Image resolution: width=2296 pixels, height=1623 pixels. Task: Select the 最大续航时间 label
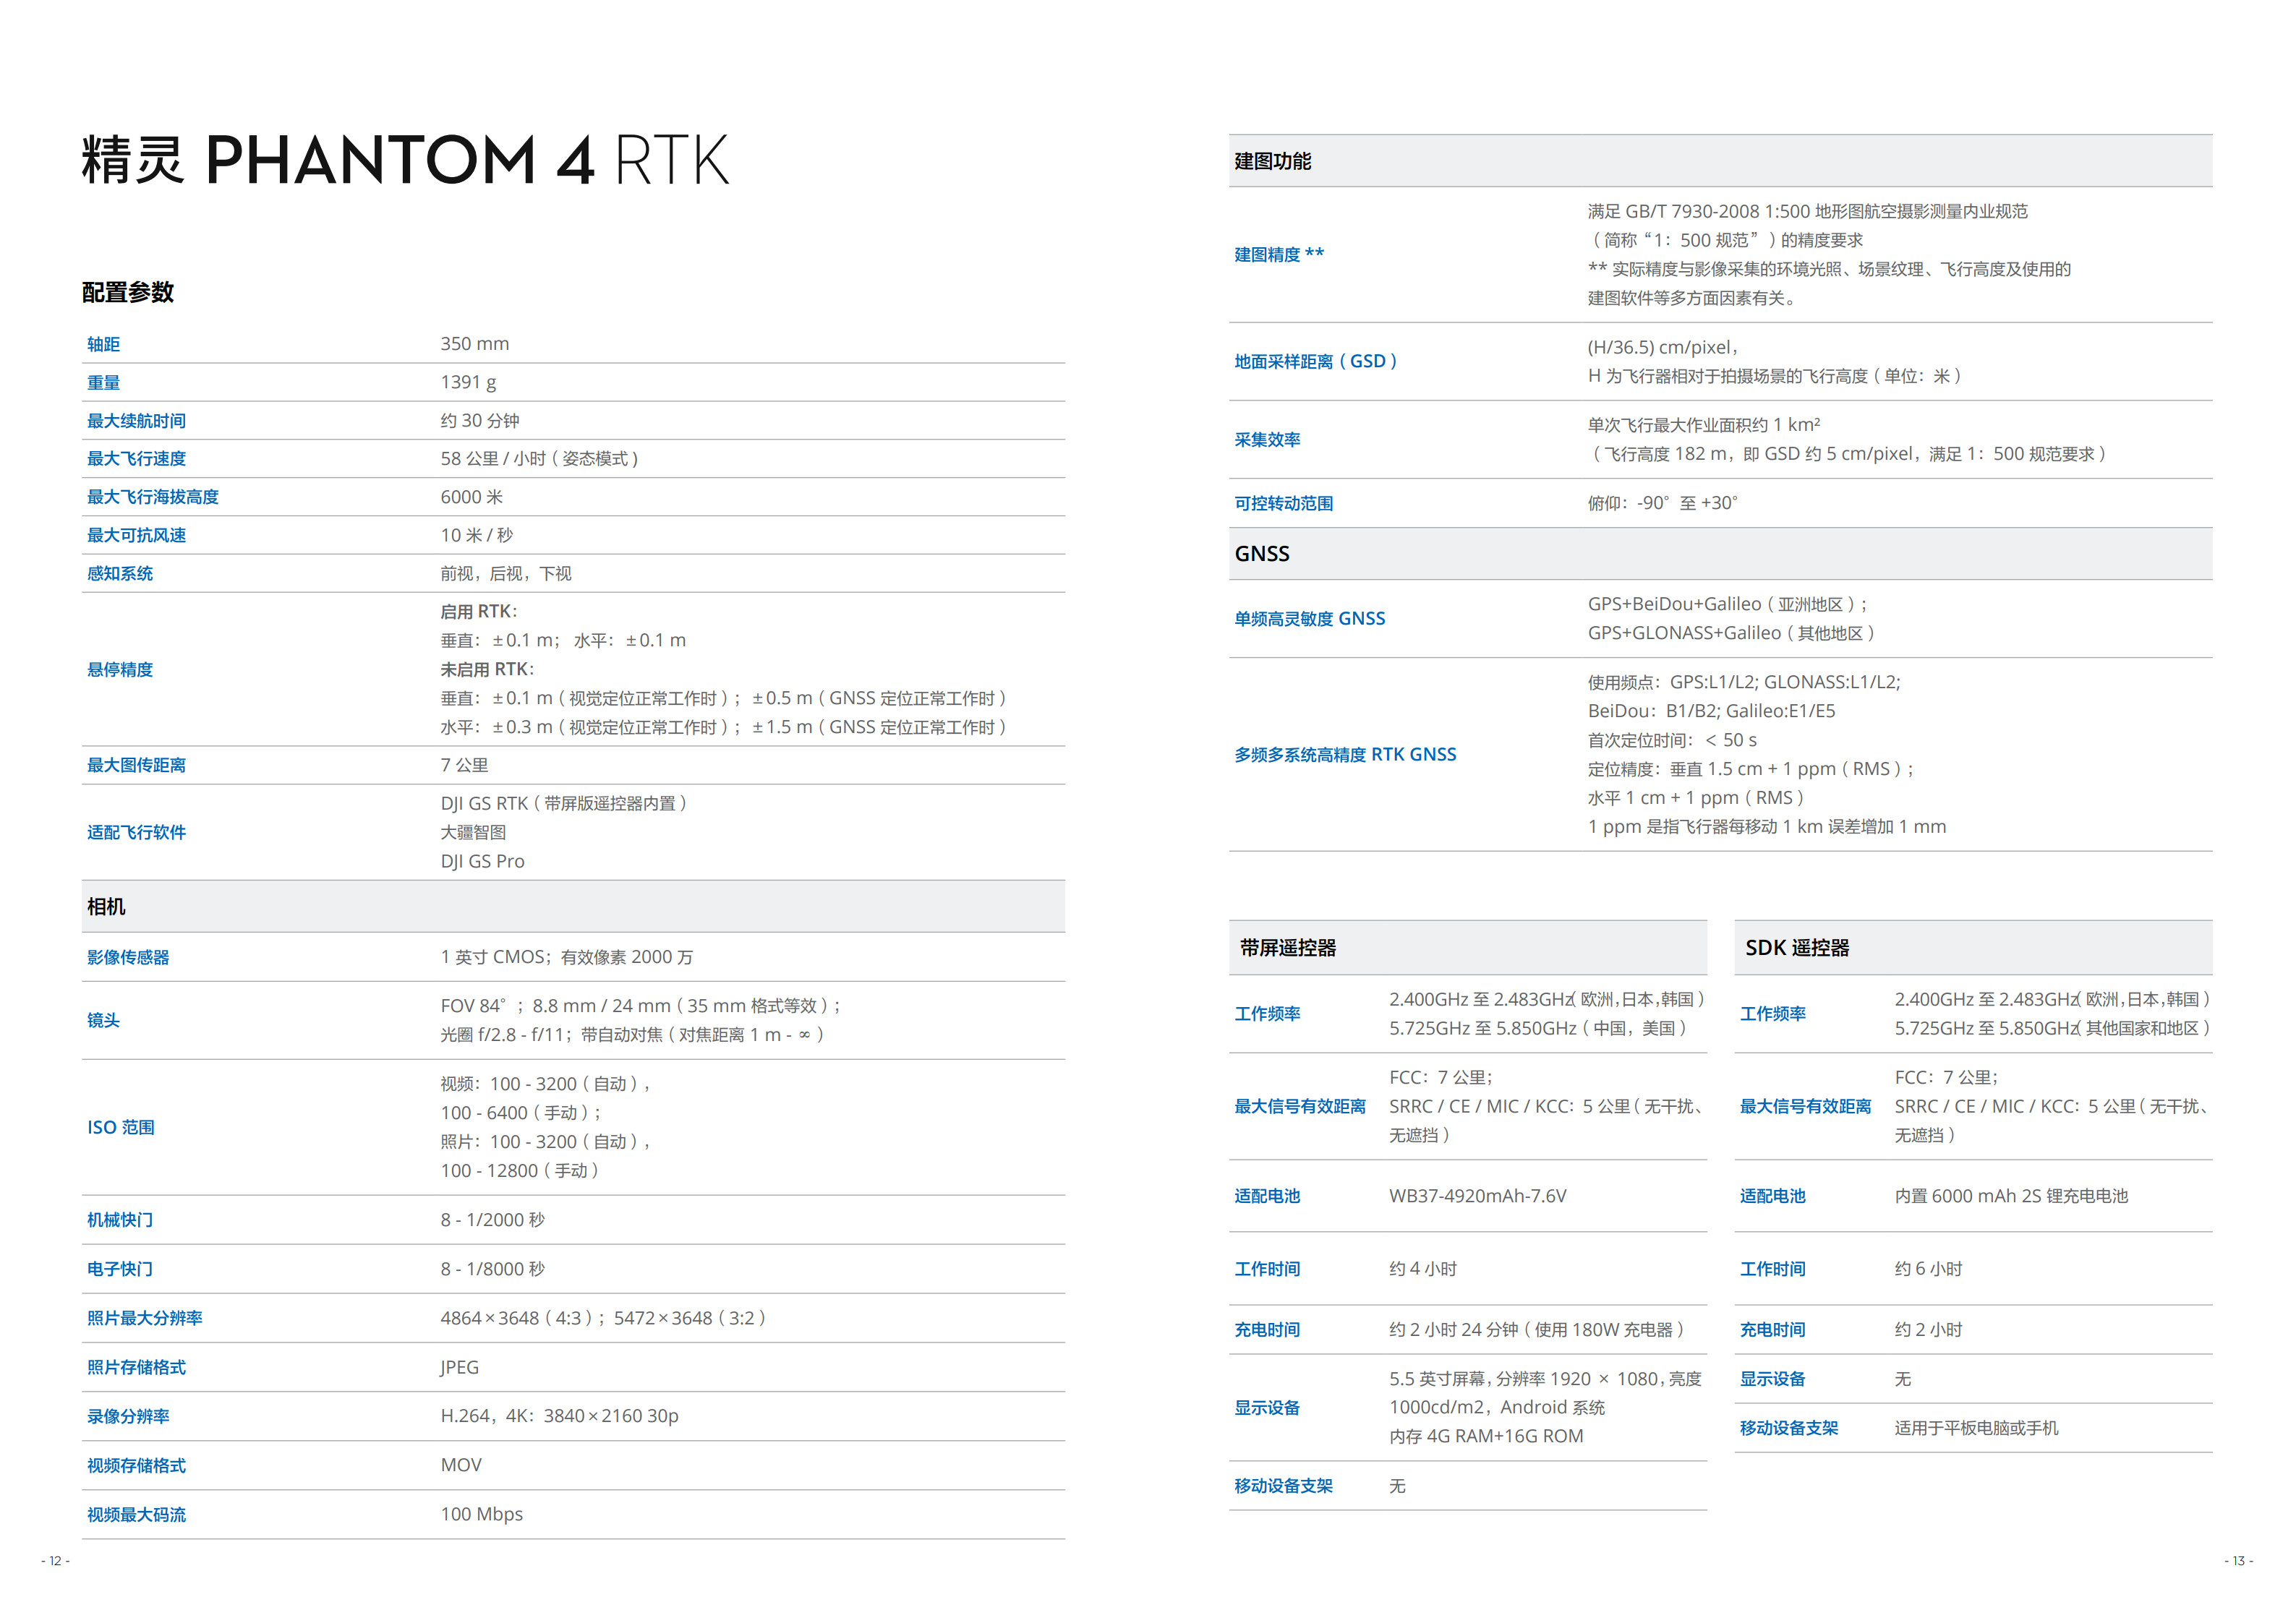coord(136,421)
